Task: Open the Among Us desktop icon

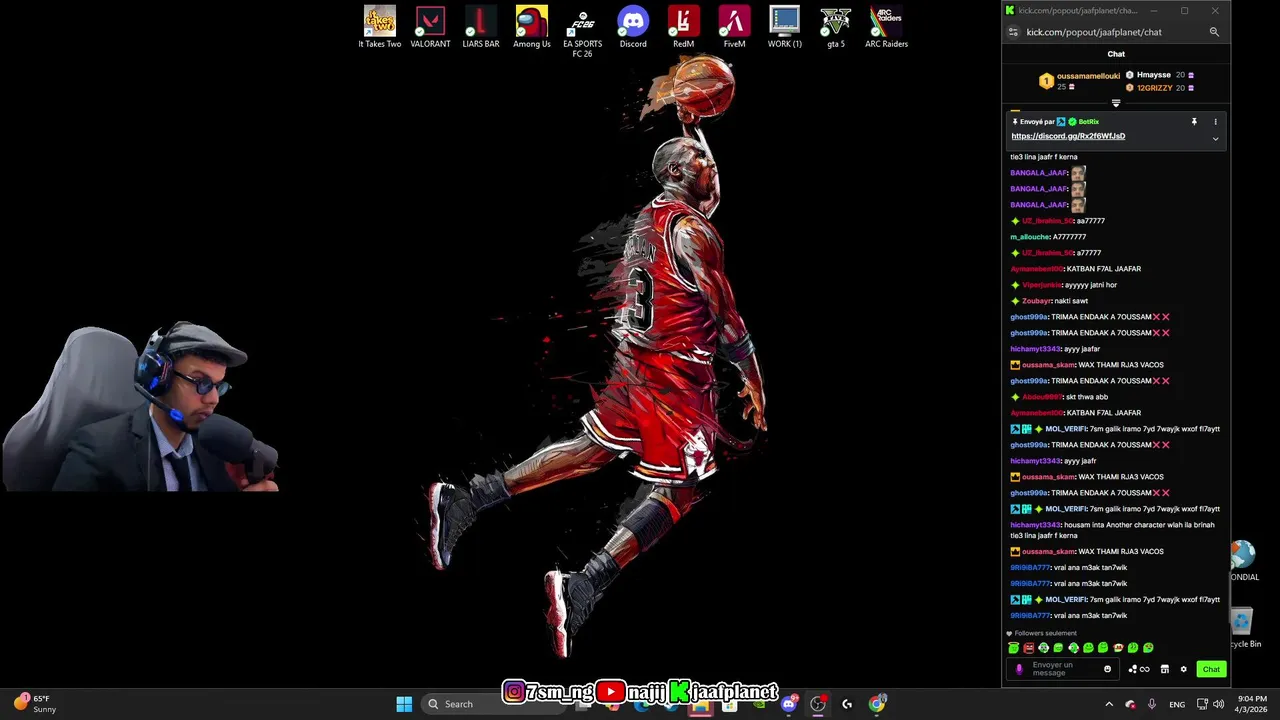Action: [x=532, y=27]
